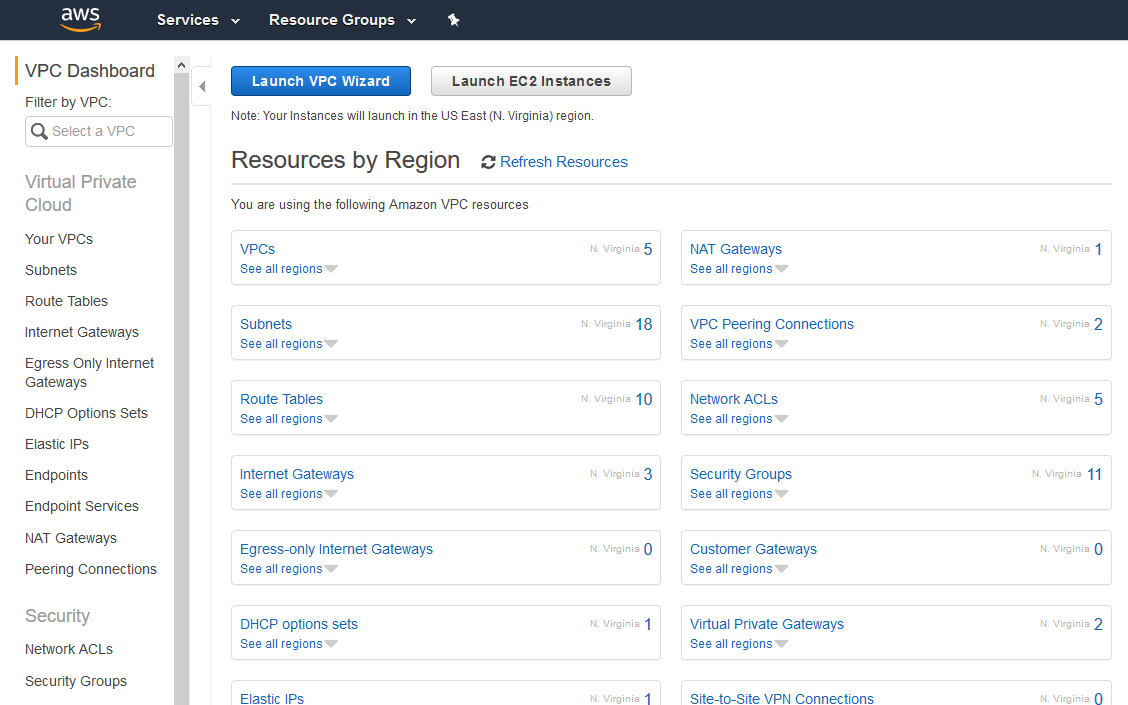The image size is (1128, 705).
Task: Click the Subnets count 18
Action: click(644, 324)
